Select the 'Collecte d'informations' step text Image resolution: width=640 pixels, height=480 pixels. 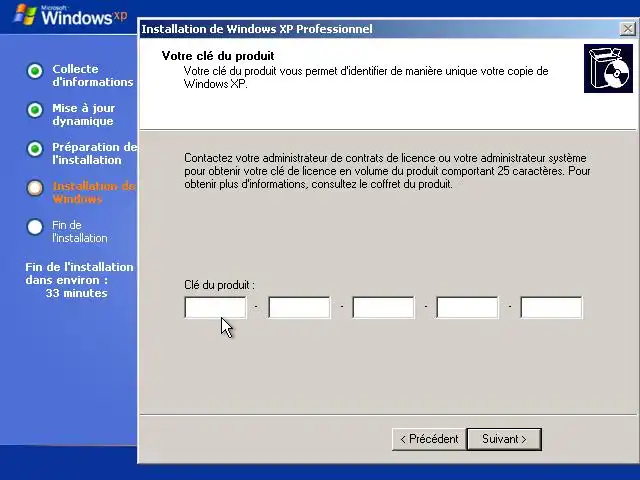pos(93,76)
